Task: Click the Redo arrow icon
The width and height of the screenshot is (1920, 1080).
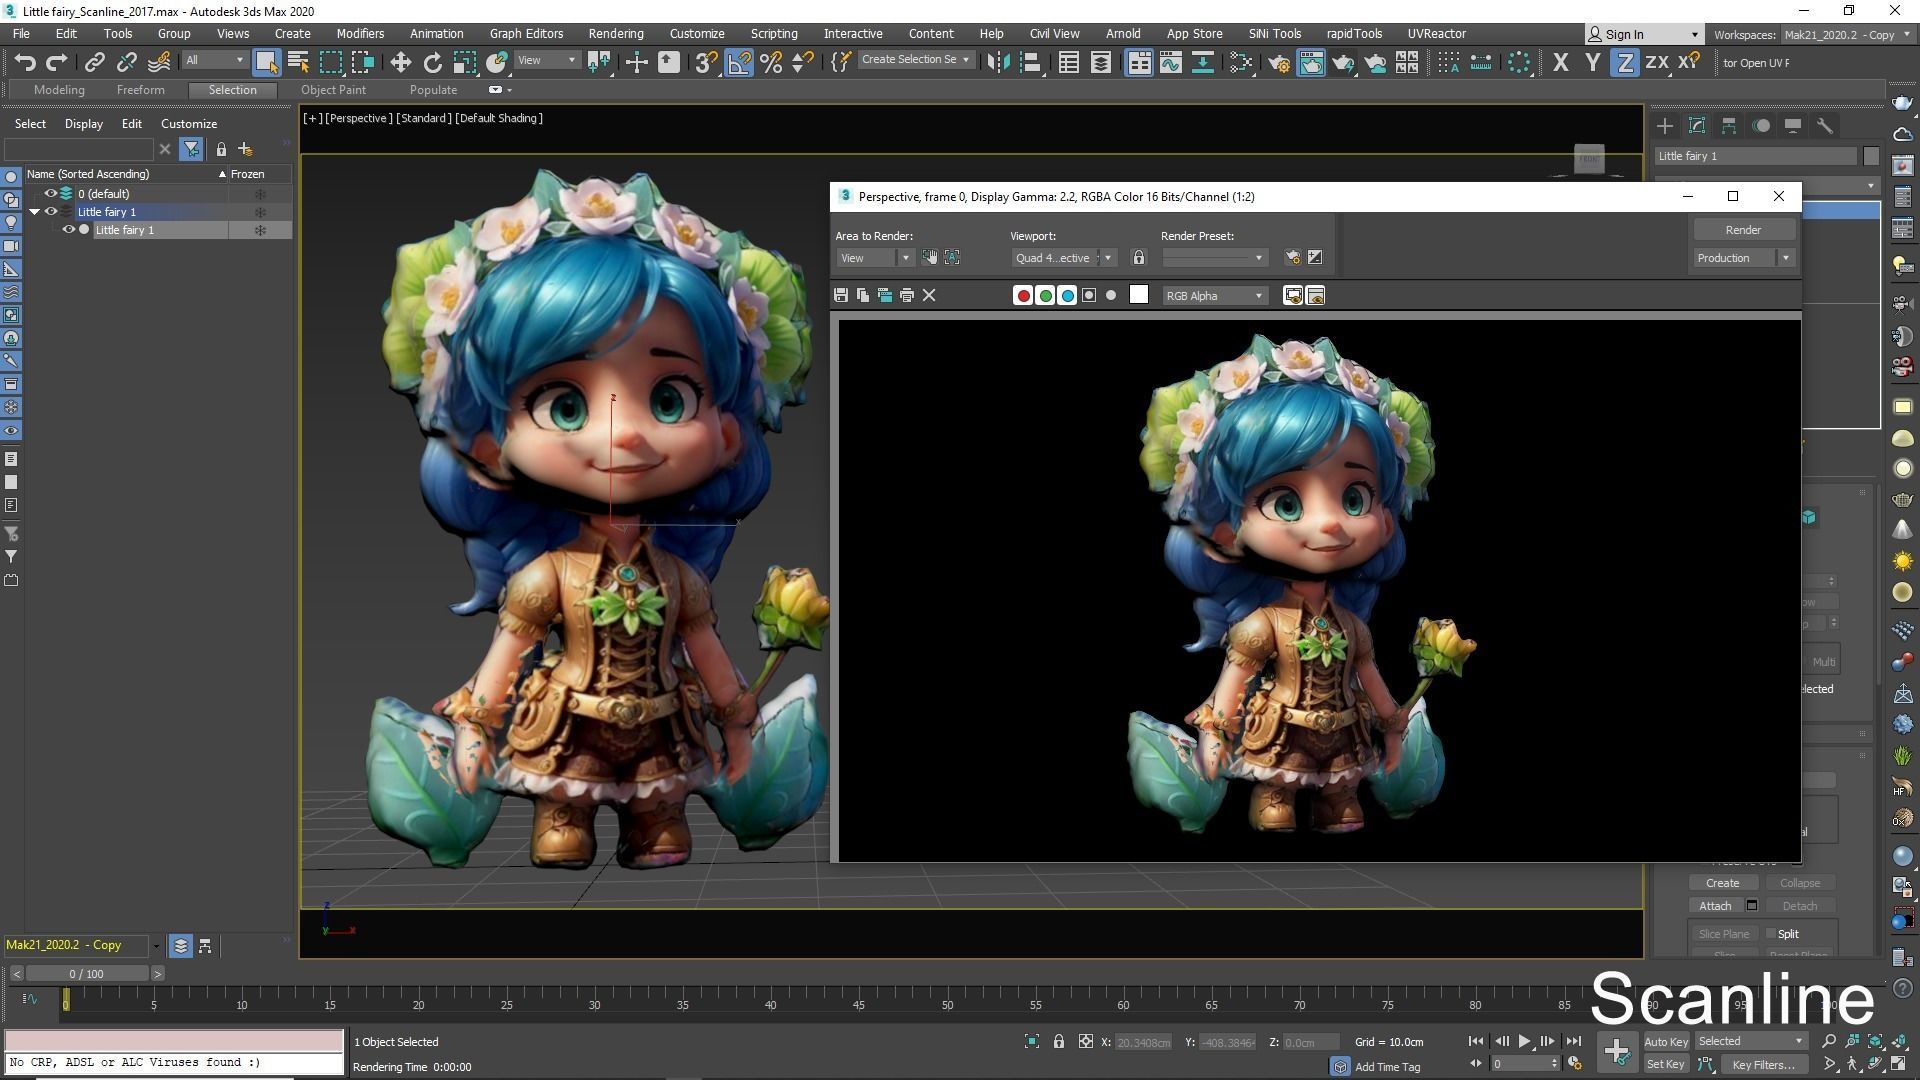Action: [x=57, y=62]
